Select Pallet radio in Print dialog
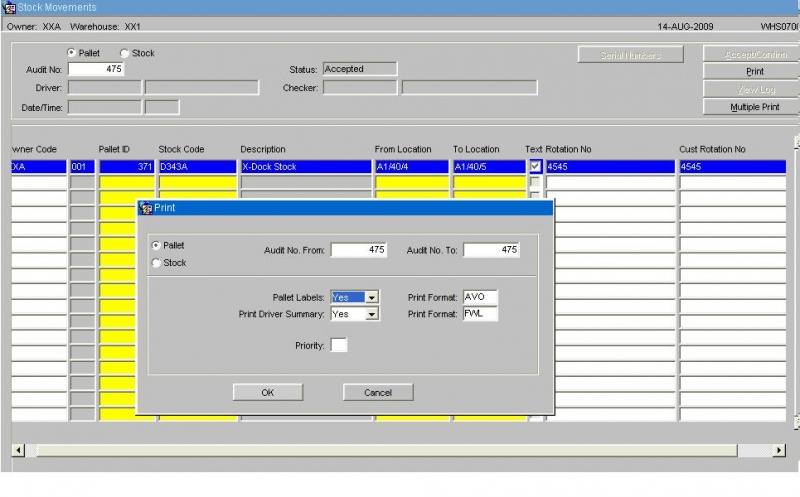The width and height of the screenshot is (800, 497). [x=156, y=245]
